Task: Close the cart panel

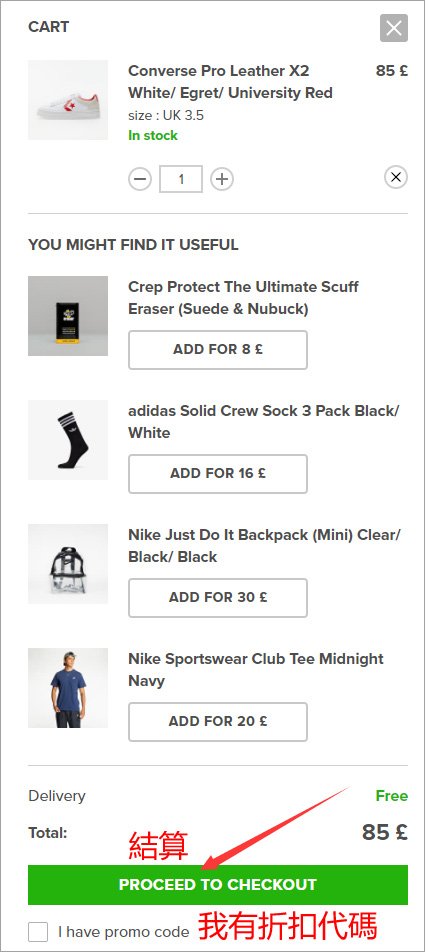Action: tap(393, 28)
